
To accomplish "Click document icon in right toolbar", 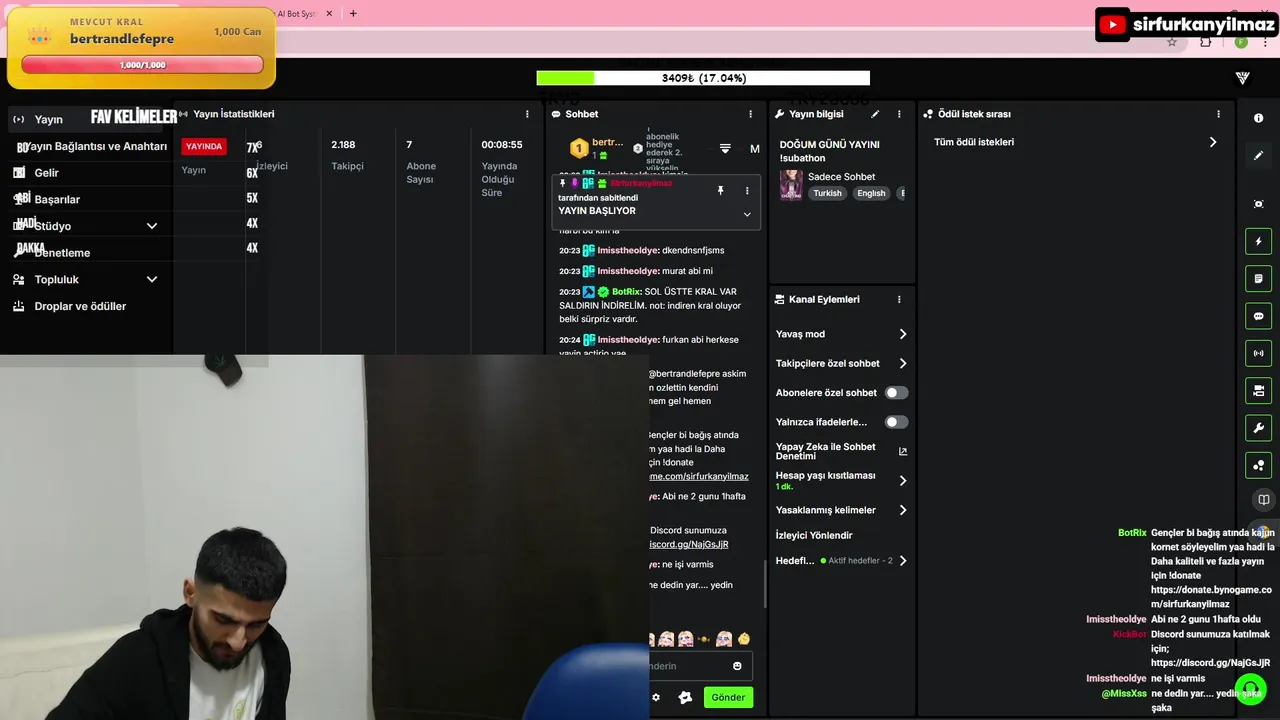I will pyautogui.click(x=1258, y=278).
